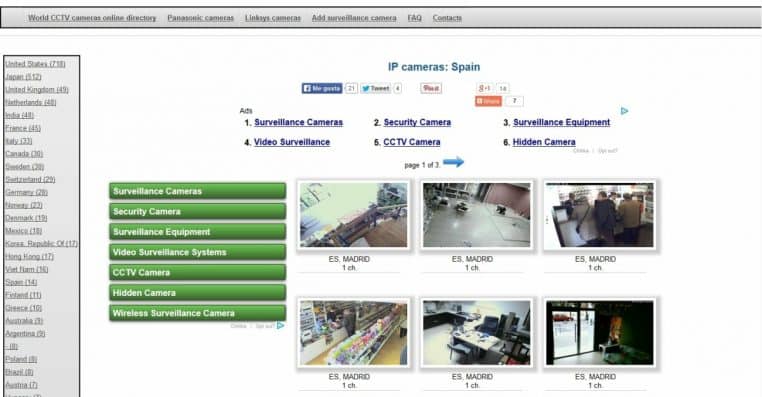Go to next page with blue arrow
Viewport: 762px width, 397px height.
tap(453, 162)
